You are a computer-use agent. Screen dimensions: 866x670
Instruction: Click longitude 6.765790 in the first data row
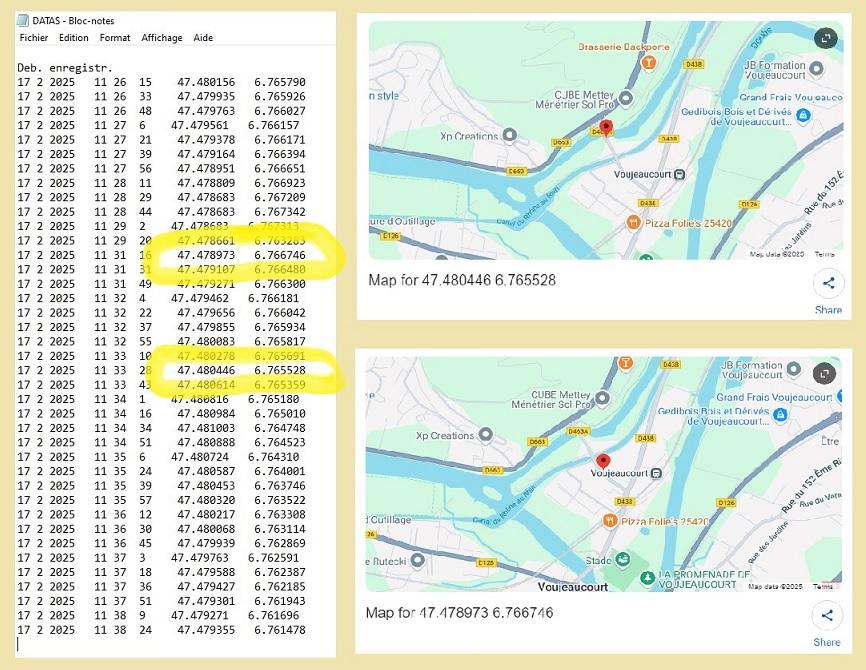click(280, 82)
